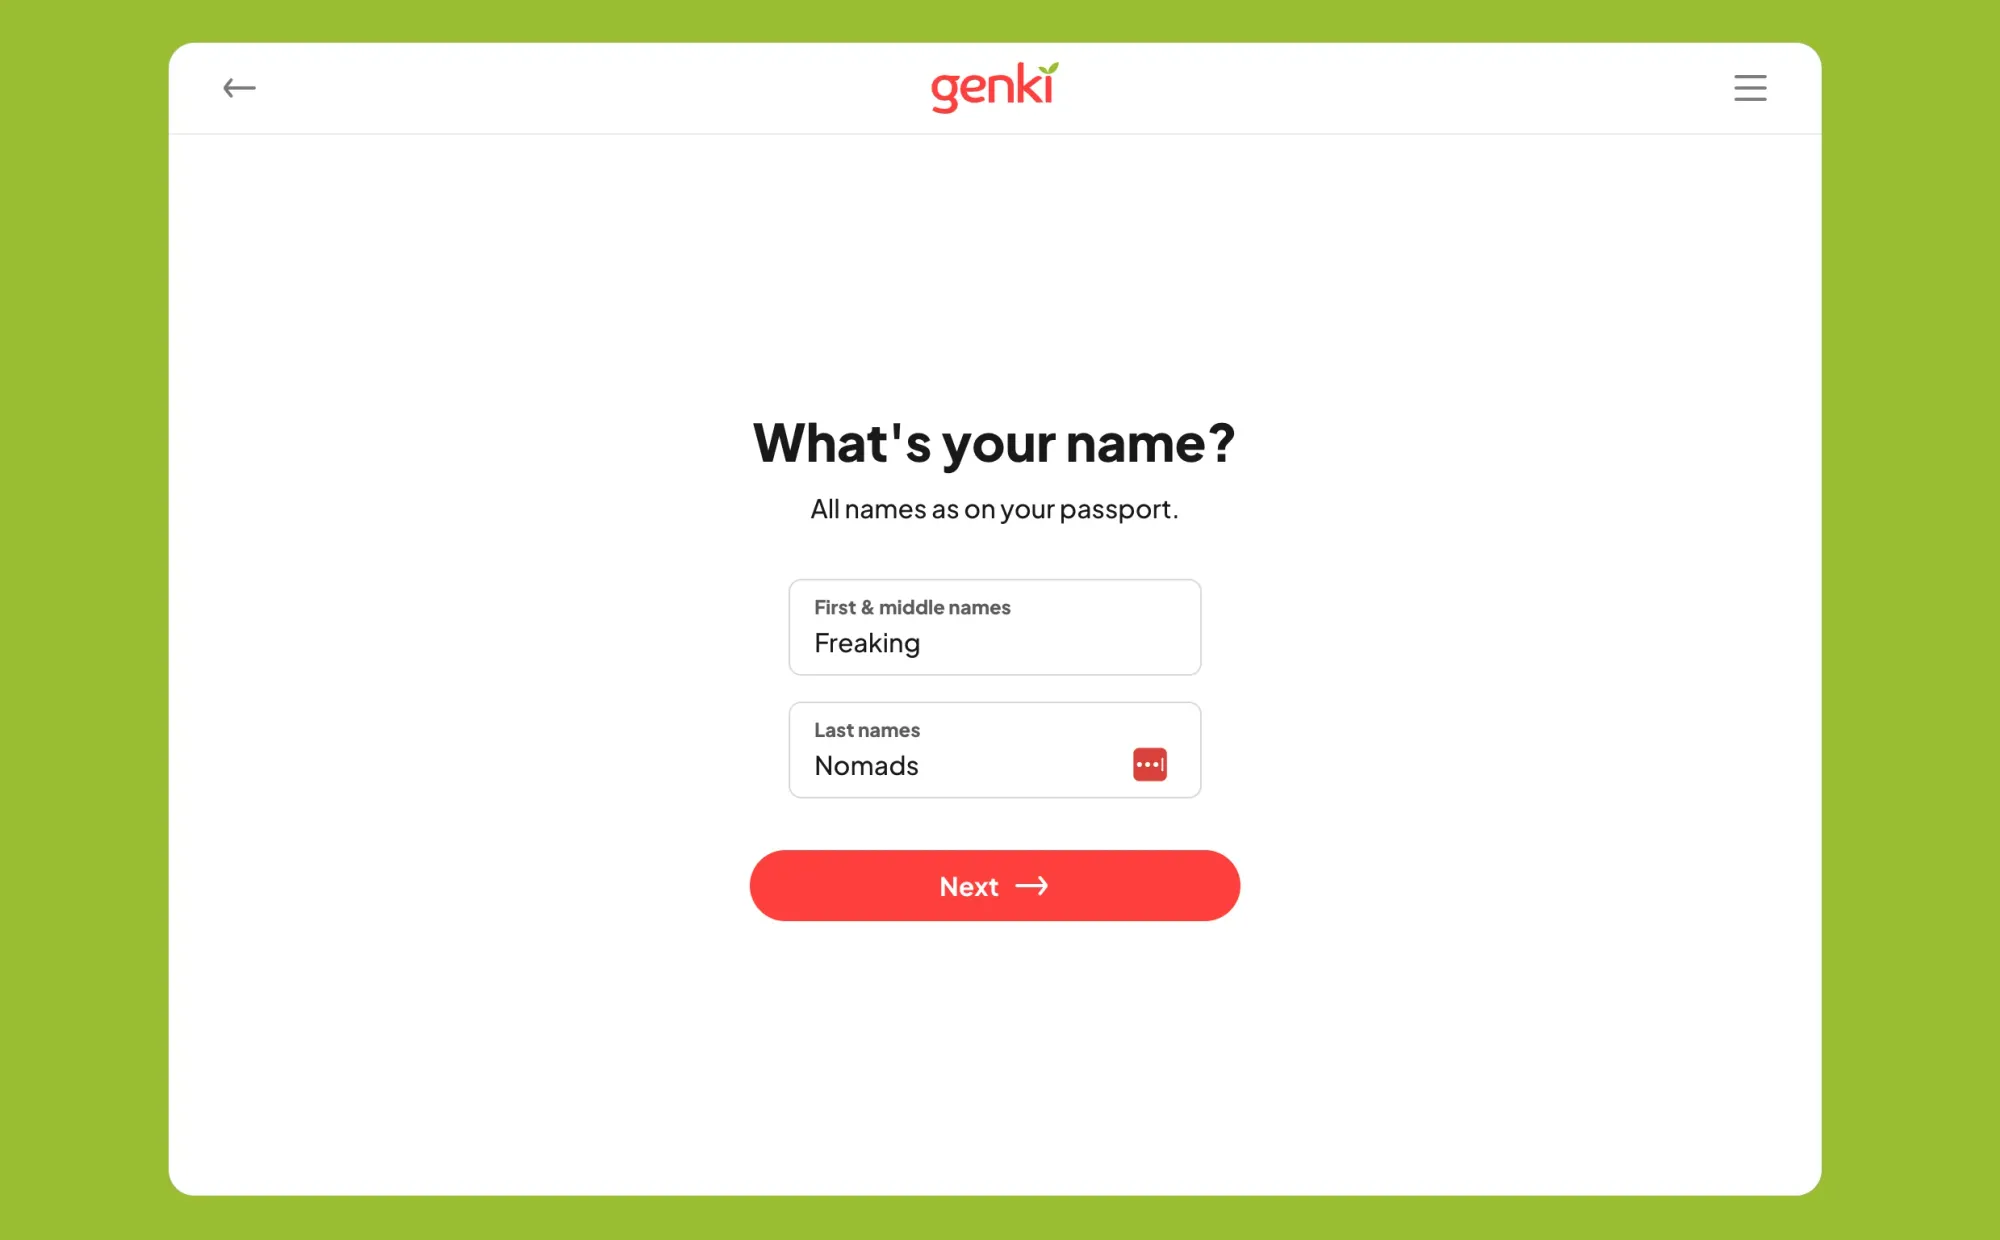
Task: Click the Next button to proceed
Action: (x=994, y=886)
